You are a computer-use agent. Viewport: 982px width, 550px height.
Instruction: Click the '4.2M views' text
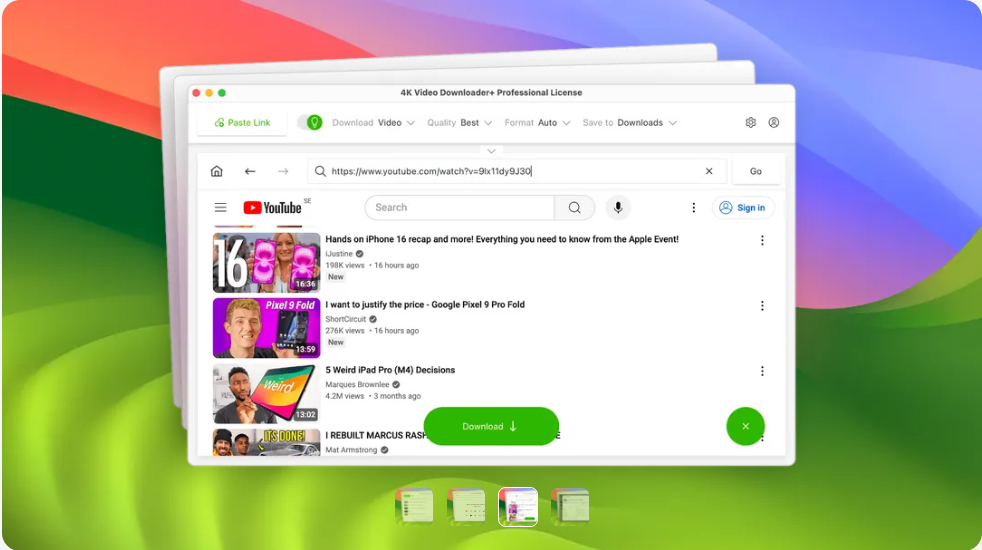(x=344, y=397)
